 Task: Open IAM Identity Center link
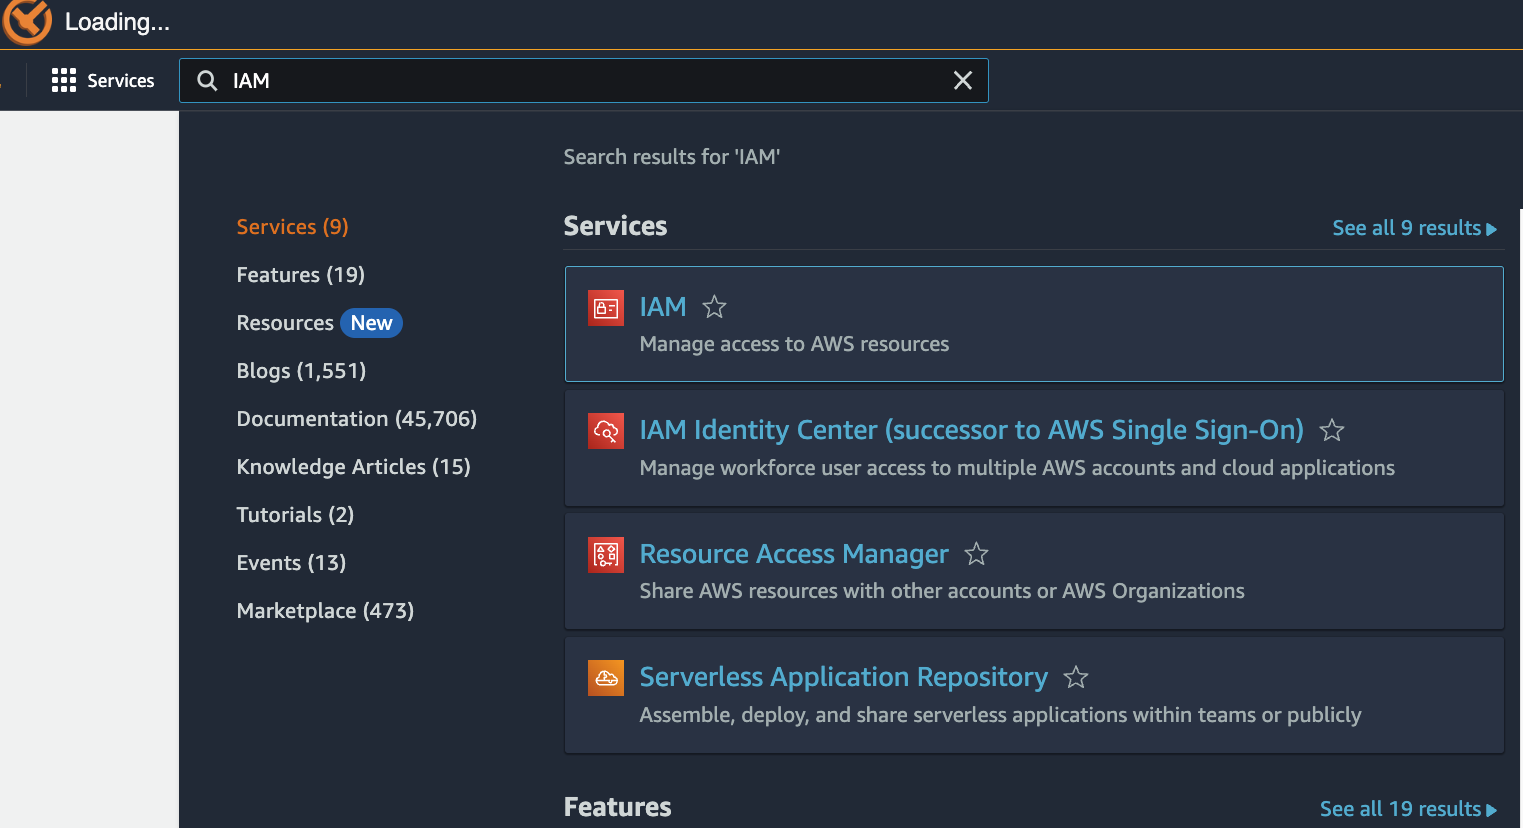coord(971,430)
